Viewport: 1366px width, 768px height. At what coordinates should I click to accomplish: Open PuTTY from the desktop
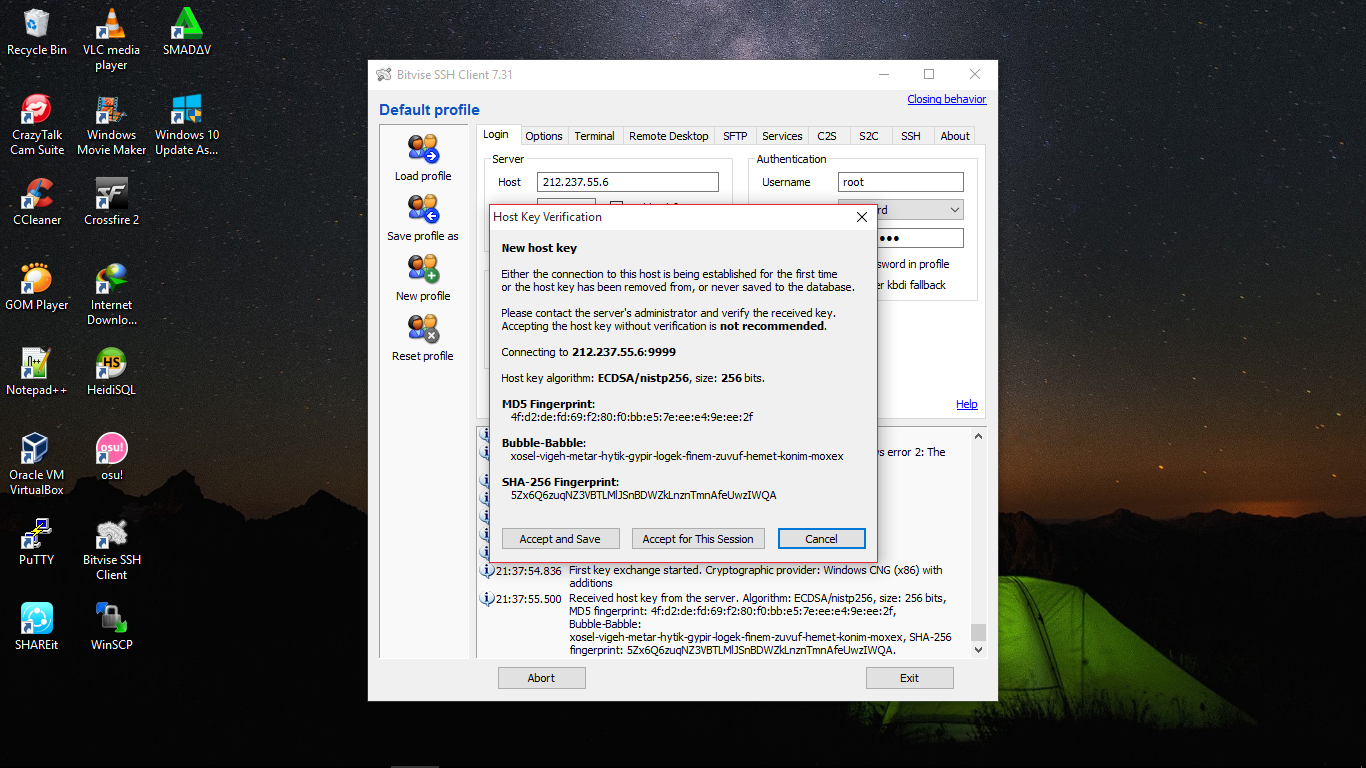[36, 537]
